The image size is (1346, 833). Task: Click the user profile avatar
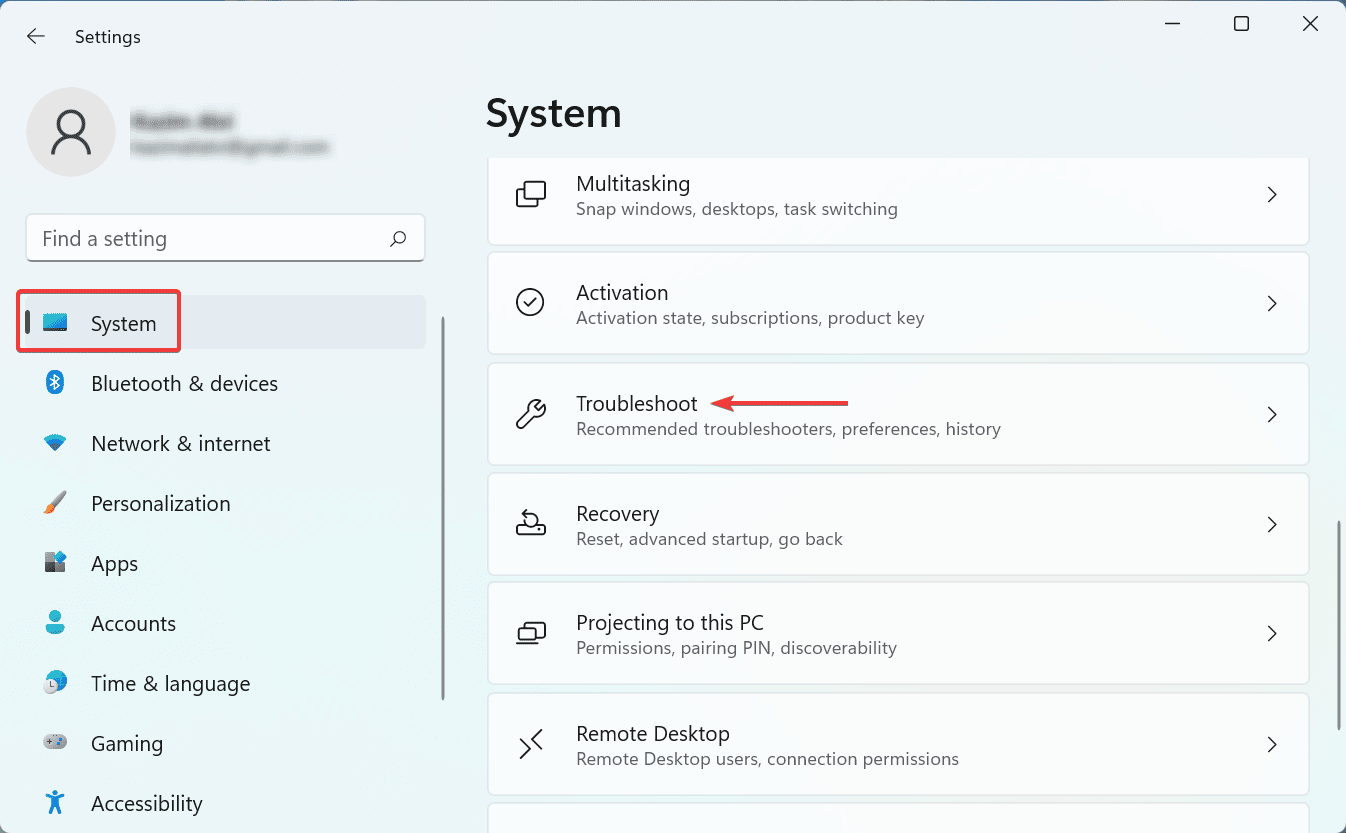pyautogui.click(x=71, y=132)
